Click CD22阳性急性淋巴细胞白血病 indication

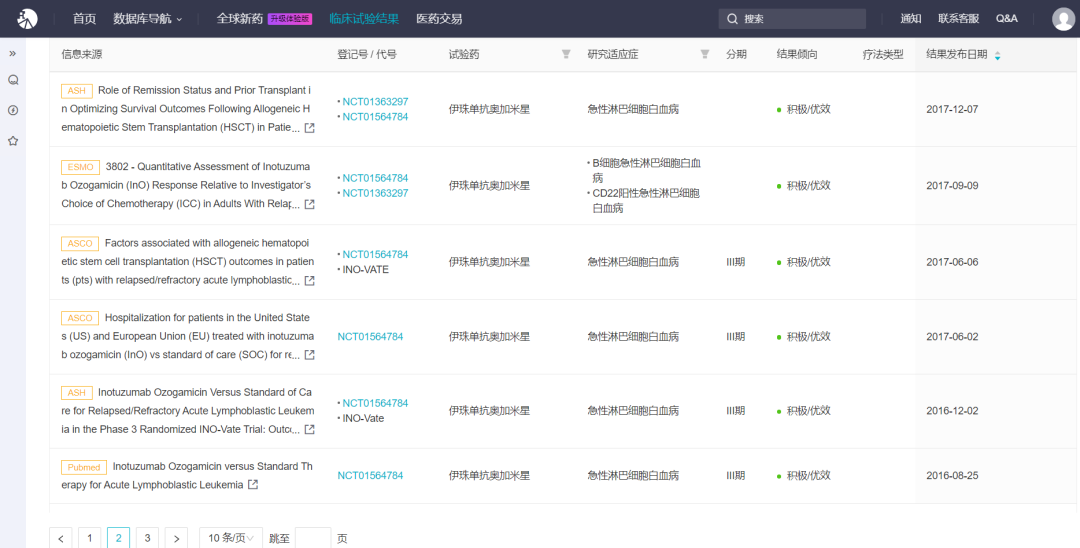coord(645,200)
